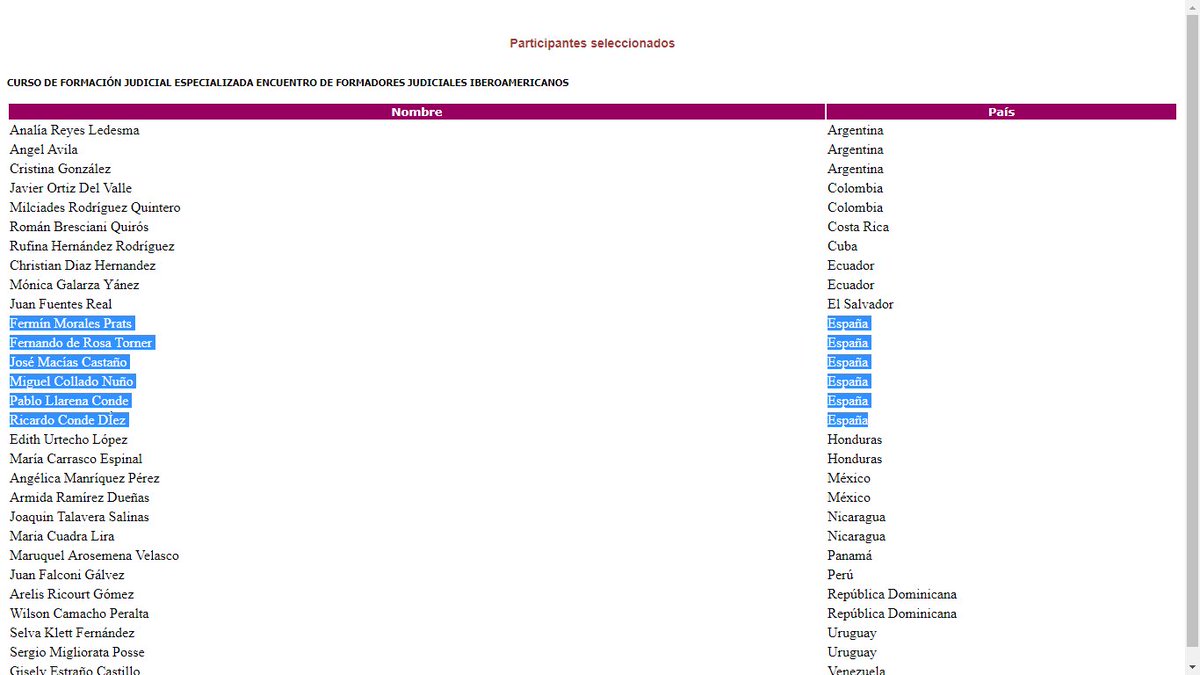Image resolution: width=1200 pixels, height=675 pixels.
Task: Select the name Angélica Manríquez Pérez
Action: click(x=85, y=479)
